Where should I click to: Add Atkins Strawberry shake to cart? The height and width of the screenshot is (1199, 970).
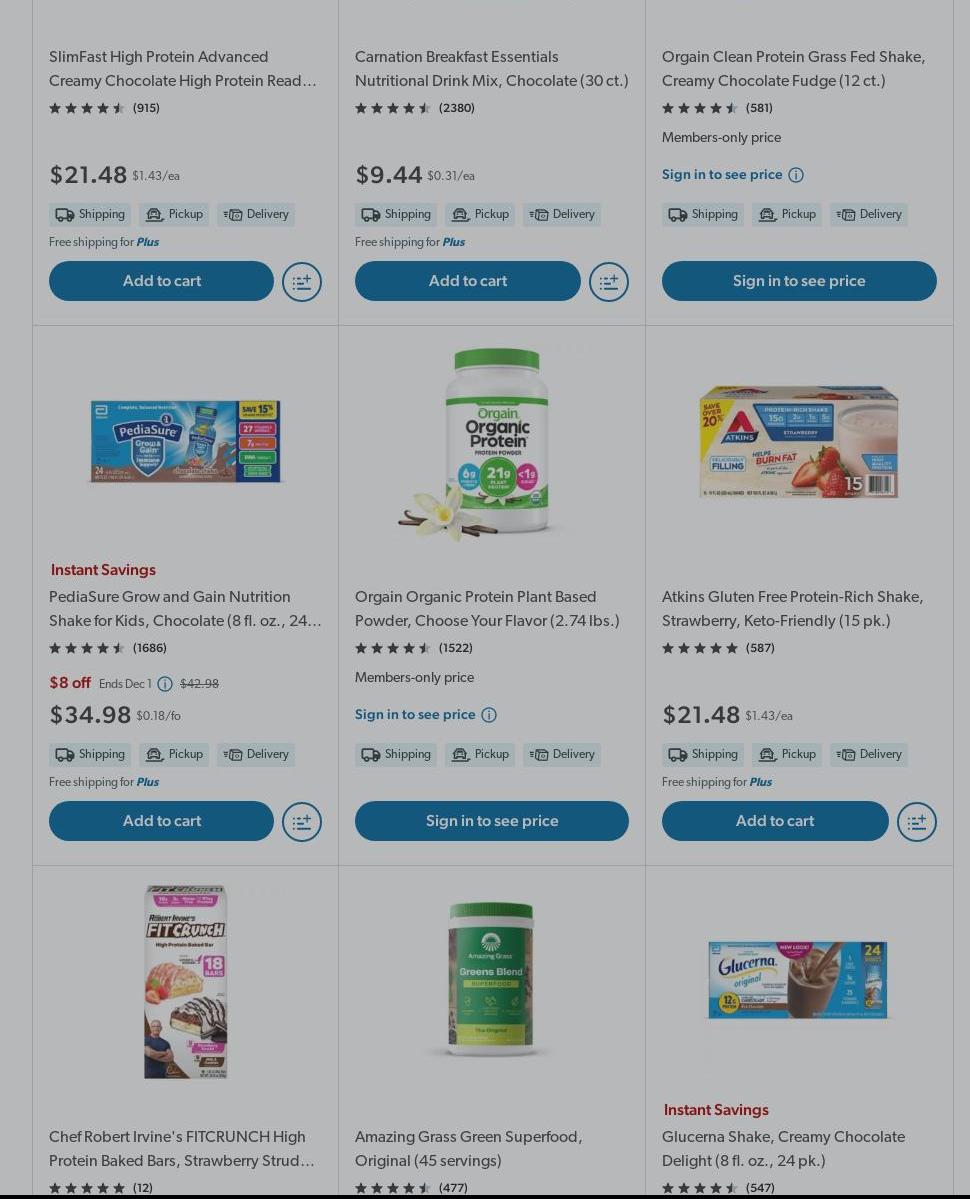(775, 820)
